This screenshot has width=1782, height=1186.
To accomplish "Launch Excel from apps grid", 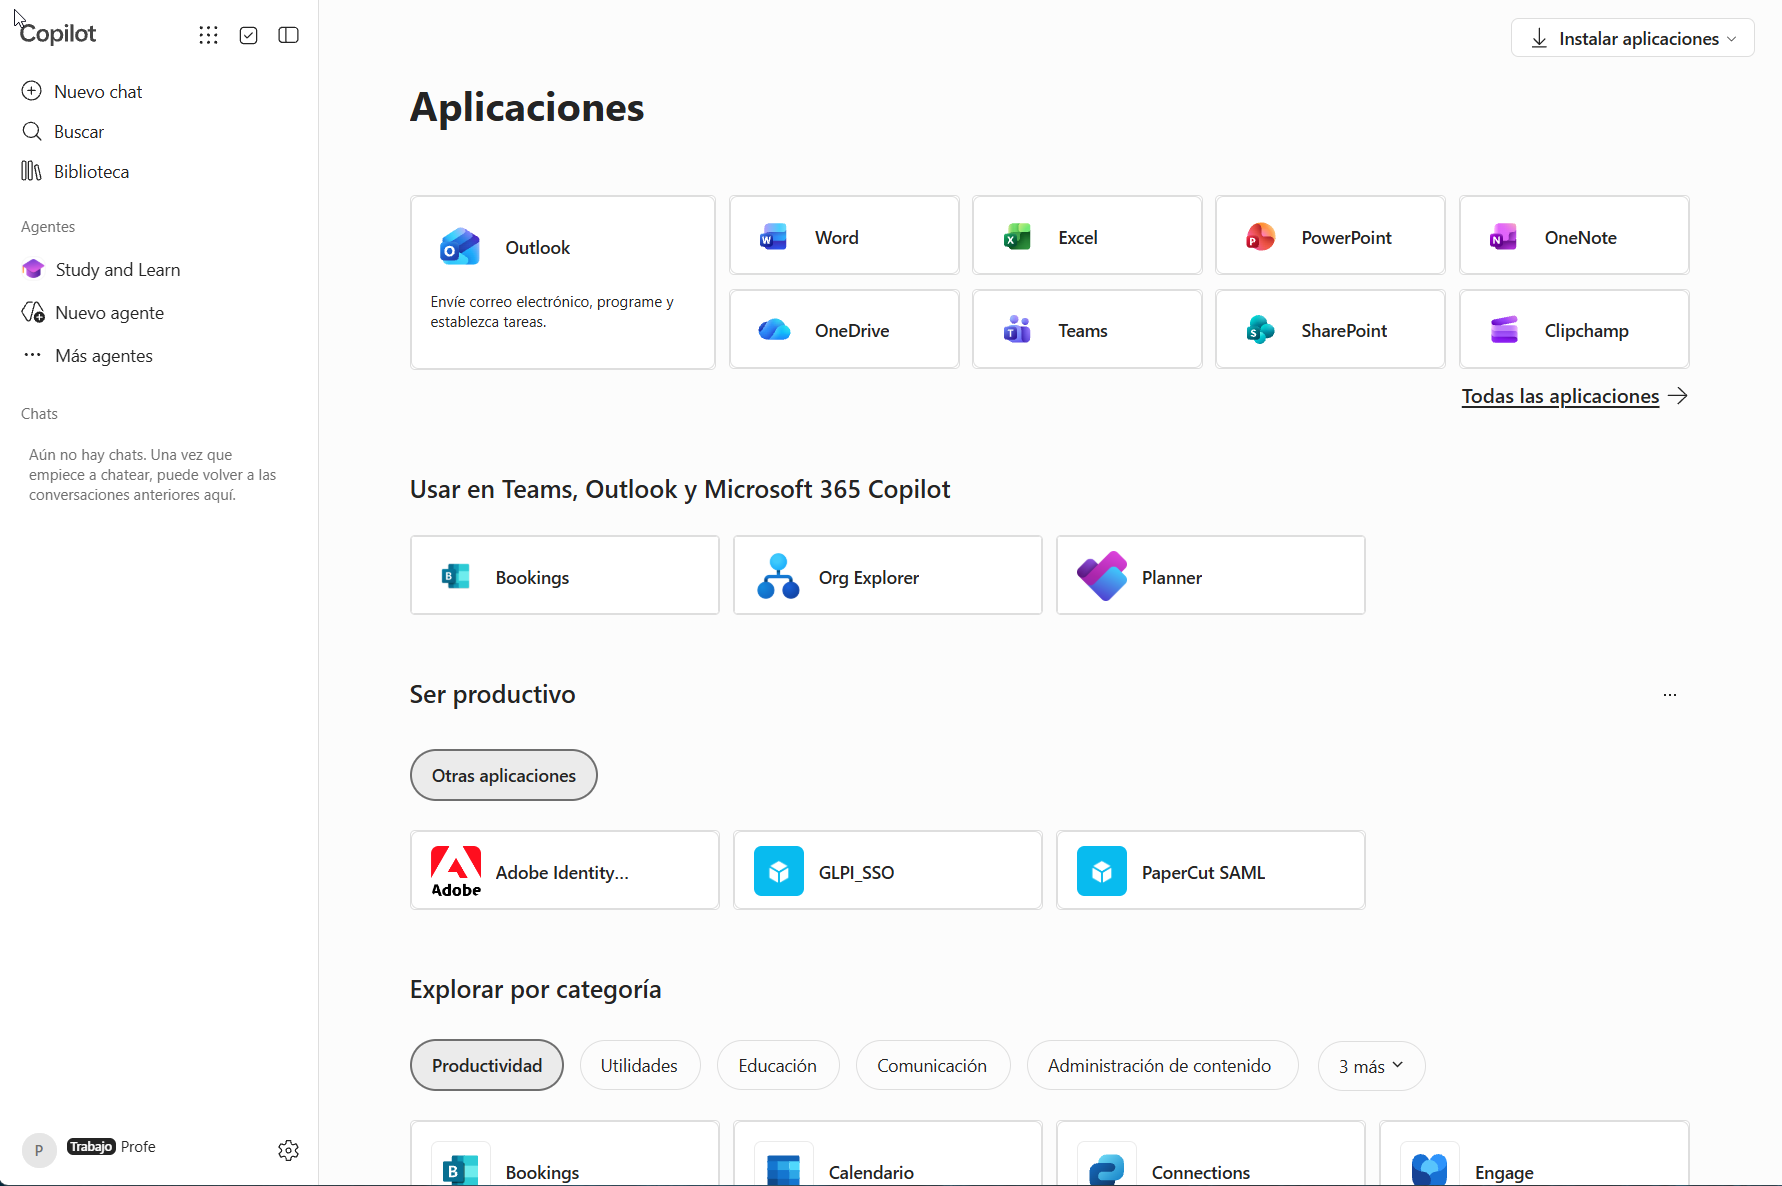I will [1087, 236].
